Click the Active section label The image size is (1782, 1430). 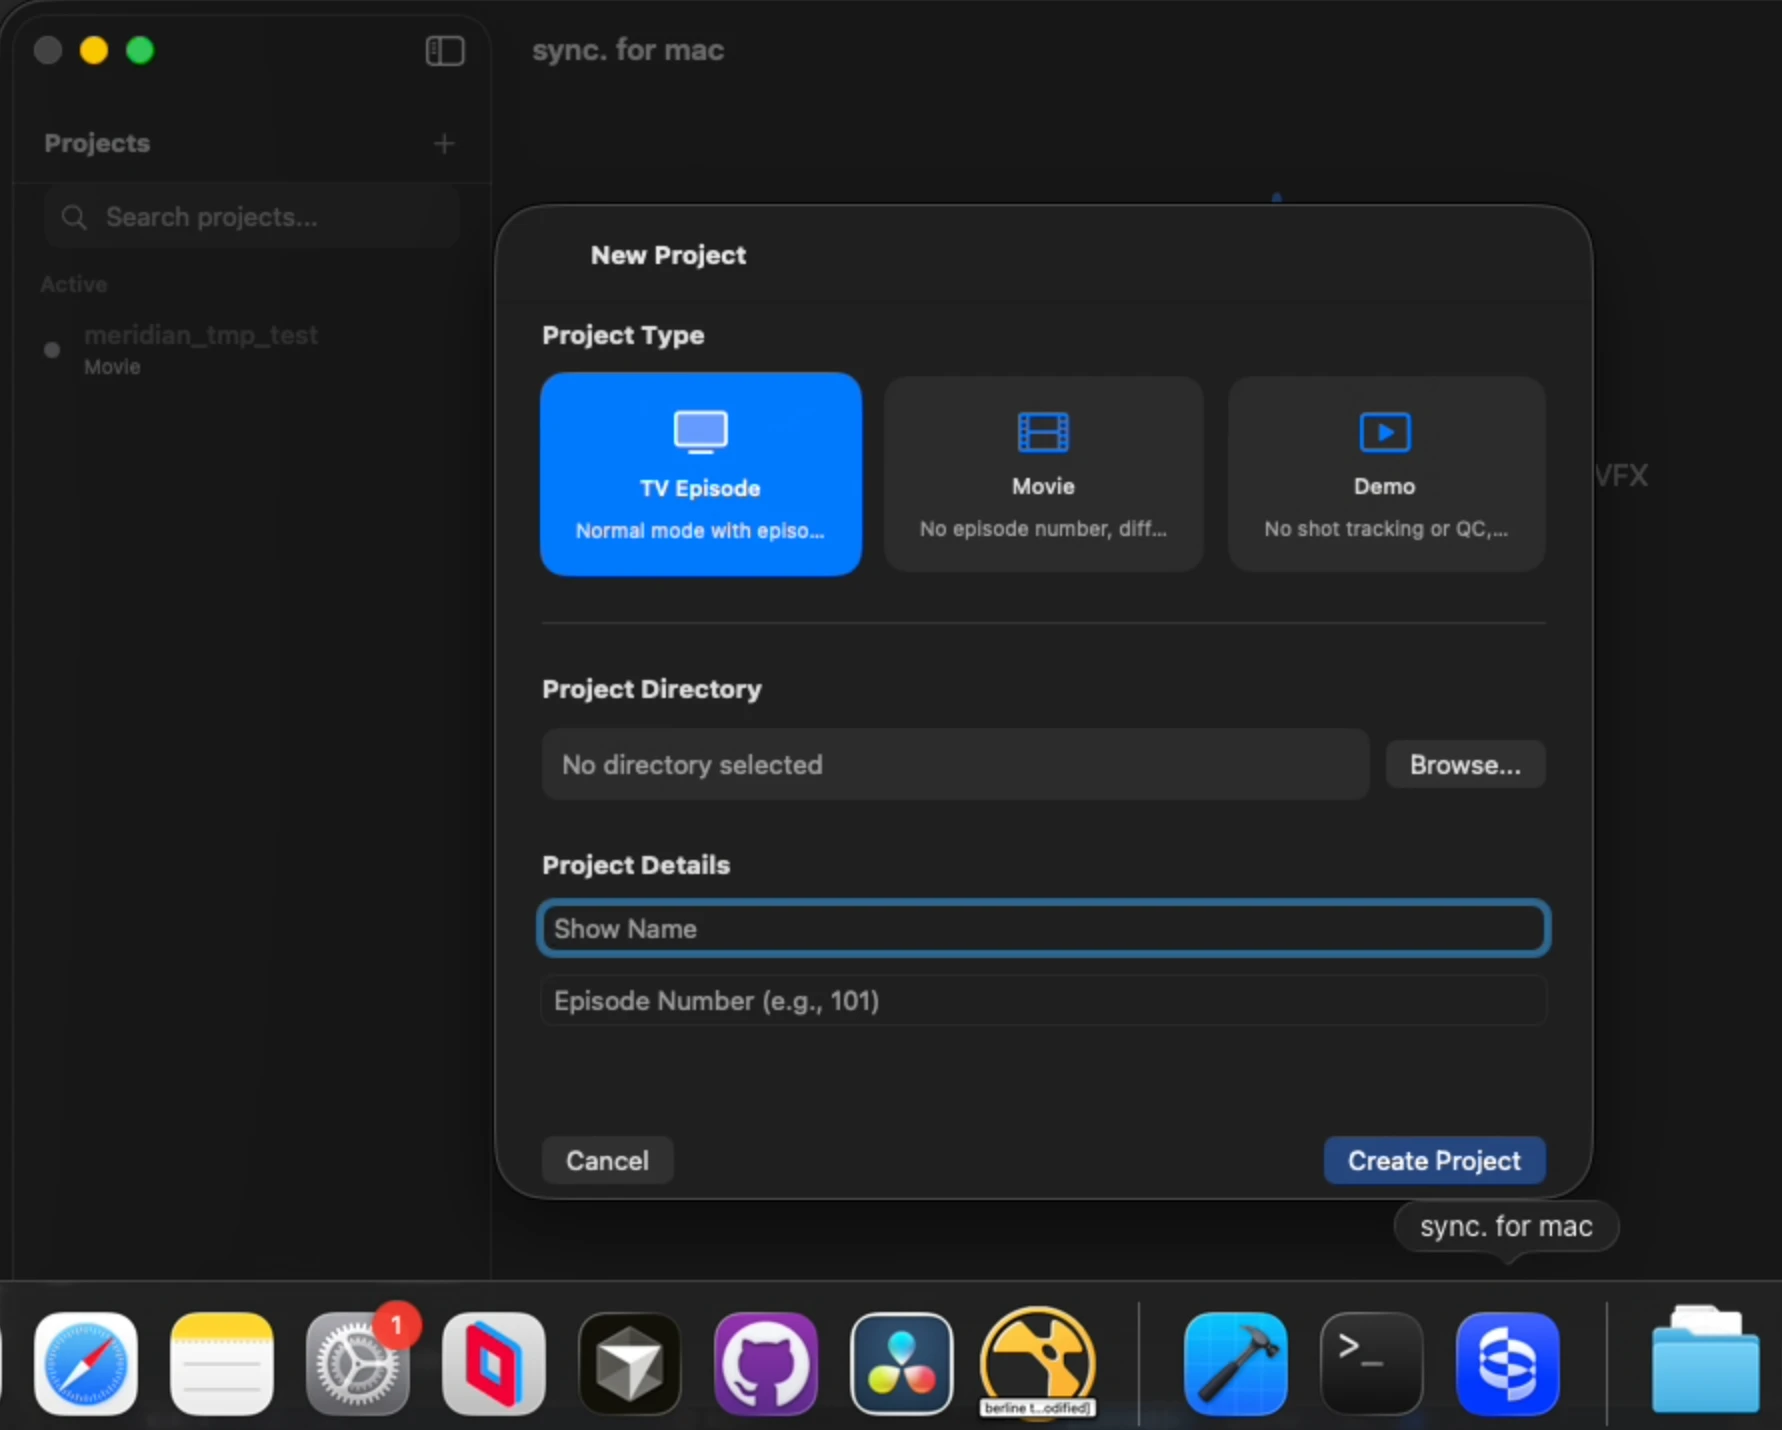(74, 285)
